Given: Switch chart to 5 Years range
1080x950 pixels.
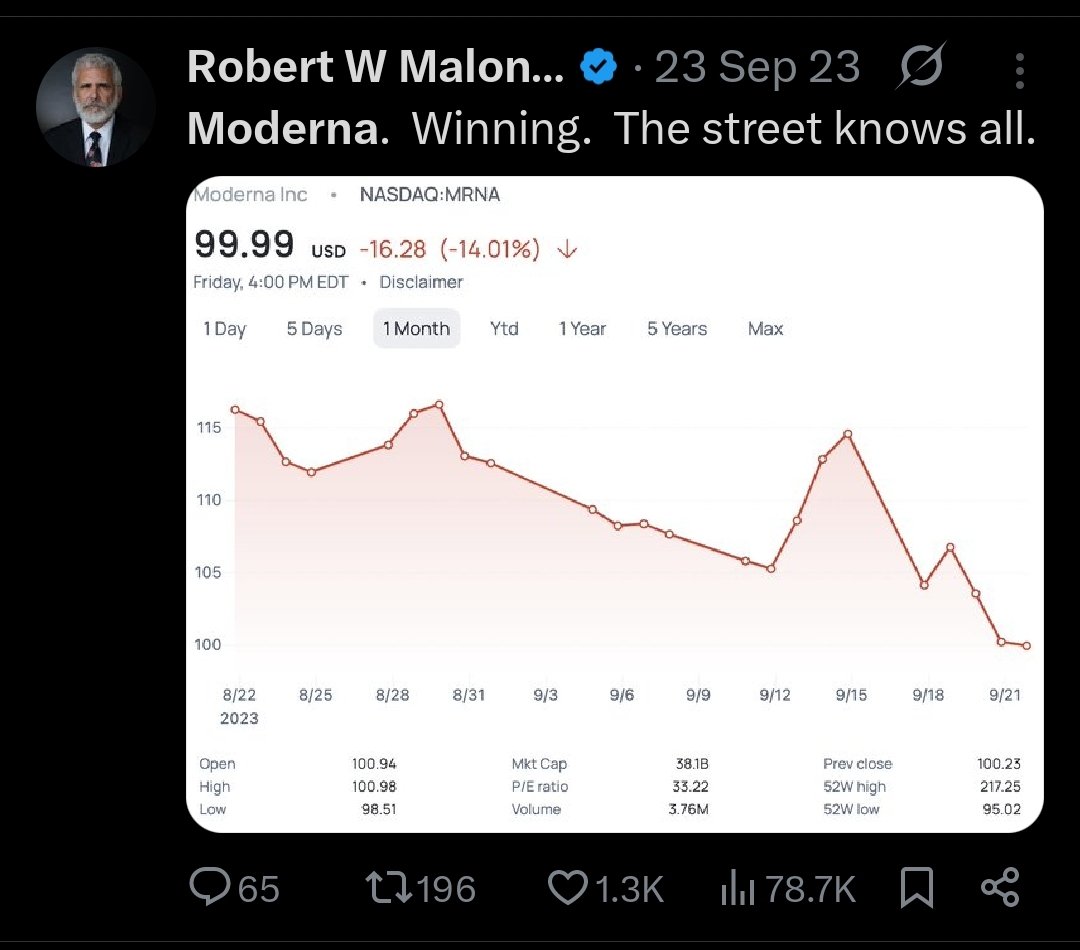Looking at the screenshot, I should tap(677, 329).
